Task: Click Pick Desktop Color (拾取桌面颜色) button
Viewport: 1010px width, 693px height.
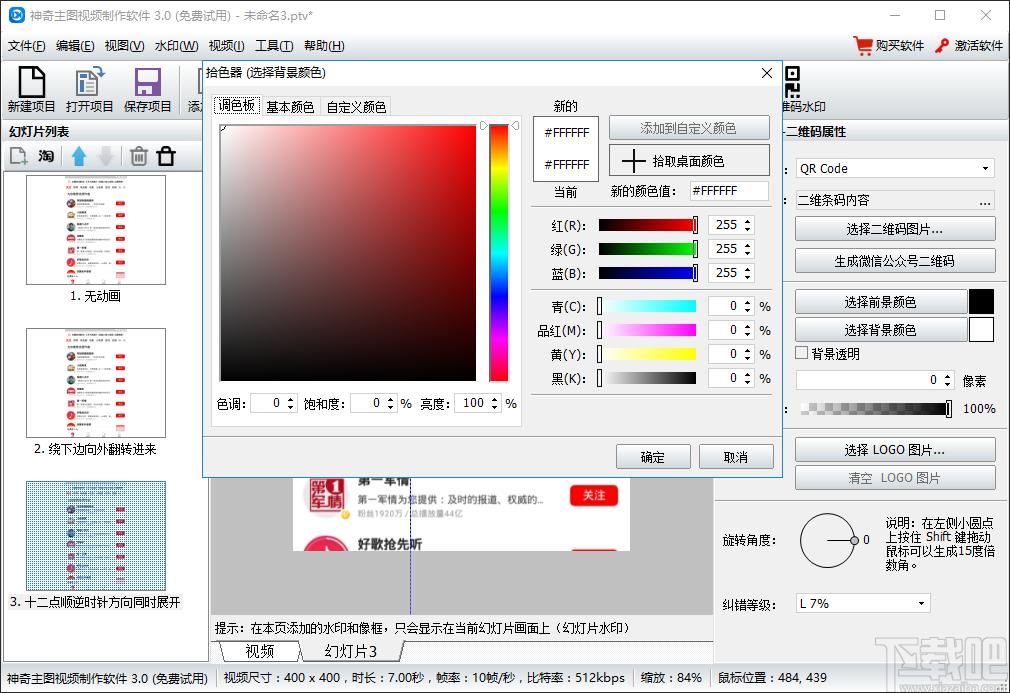Action: 689,160
